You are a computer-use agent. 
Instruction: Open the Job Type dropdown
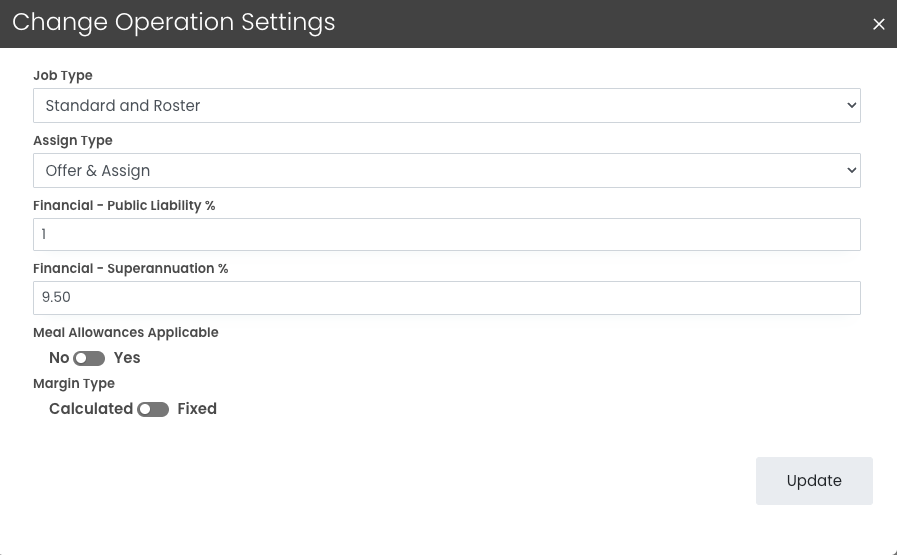tap(446, 106)
